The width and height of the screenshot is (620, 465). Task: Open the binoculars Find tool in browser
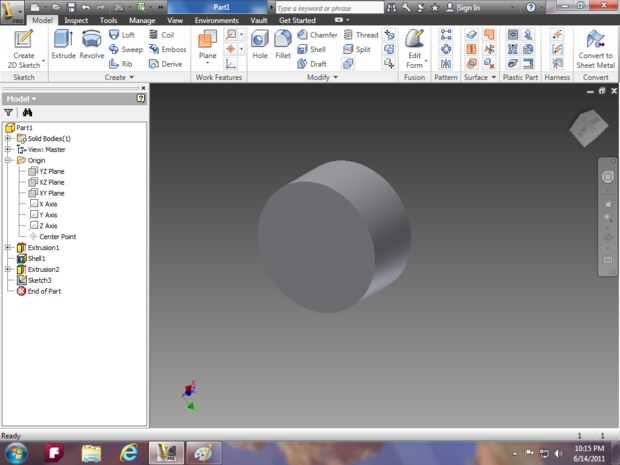(28, 113)
